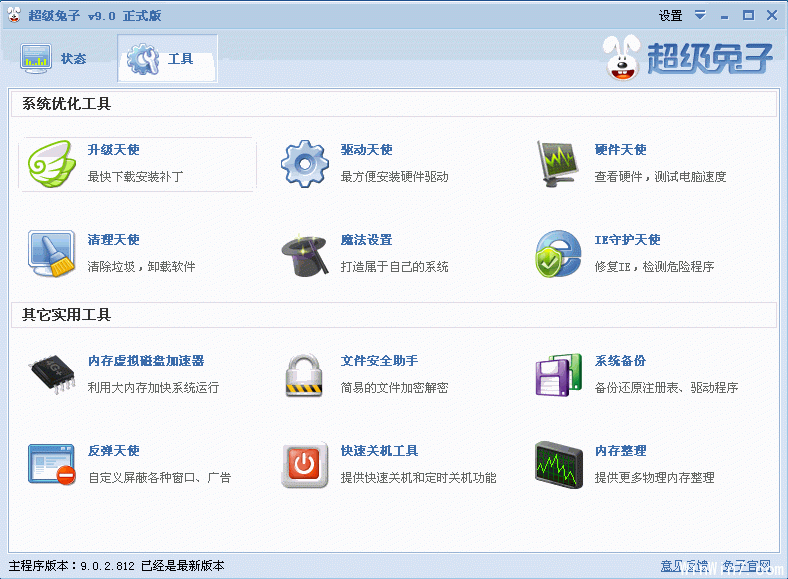788x579 pixels.
Task: Click status text 已经是最新版本
Action: 183,566
